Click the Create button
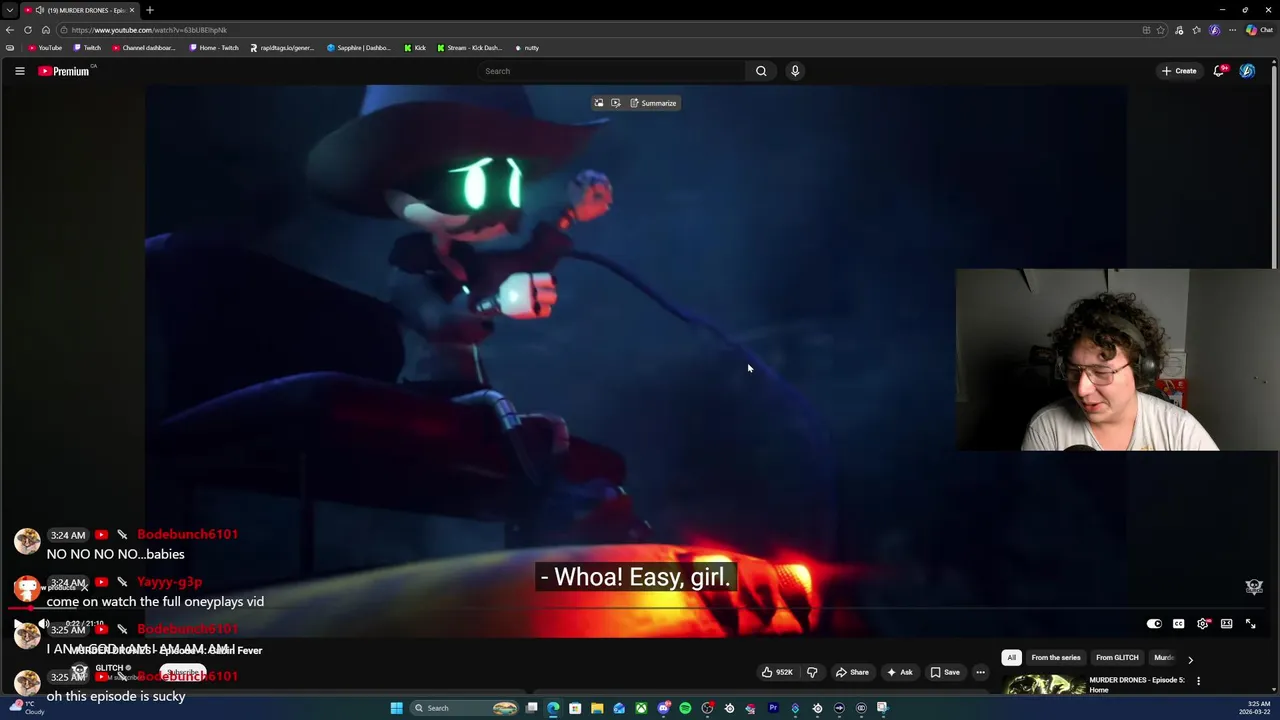Viewport: 1280px width, 720px height. point(1179,71)
